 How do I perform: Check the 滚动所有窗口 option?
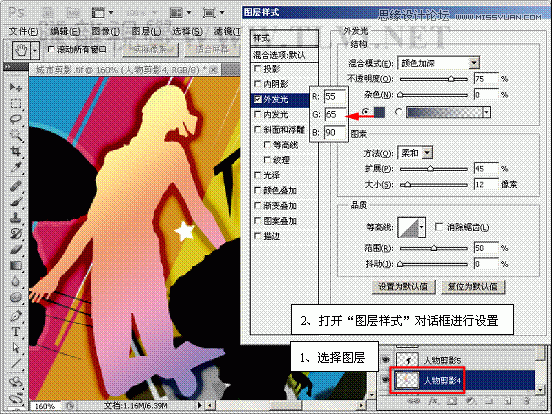[51, 49]
